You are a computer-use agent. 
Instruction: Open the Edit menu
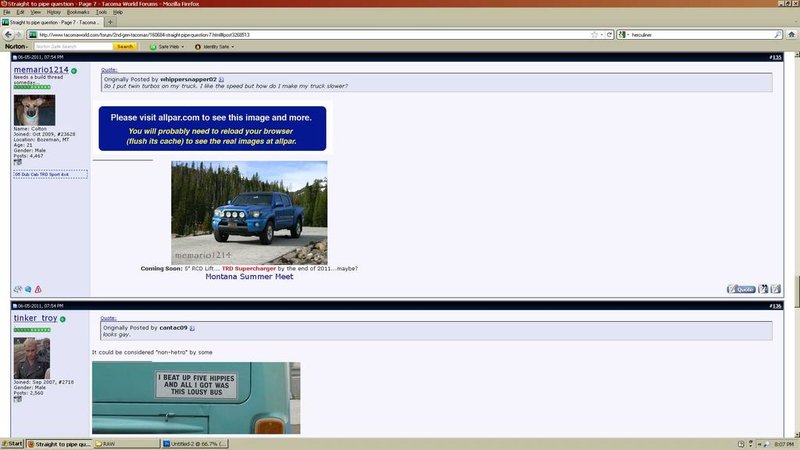[20, 12]
